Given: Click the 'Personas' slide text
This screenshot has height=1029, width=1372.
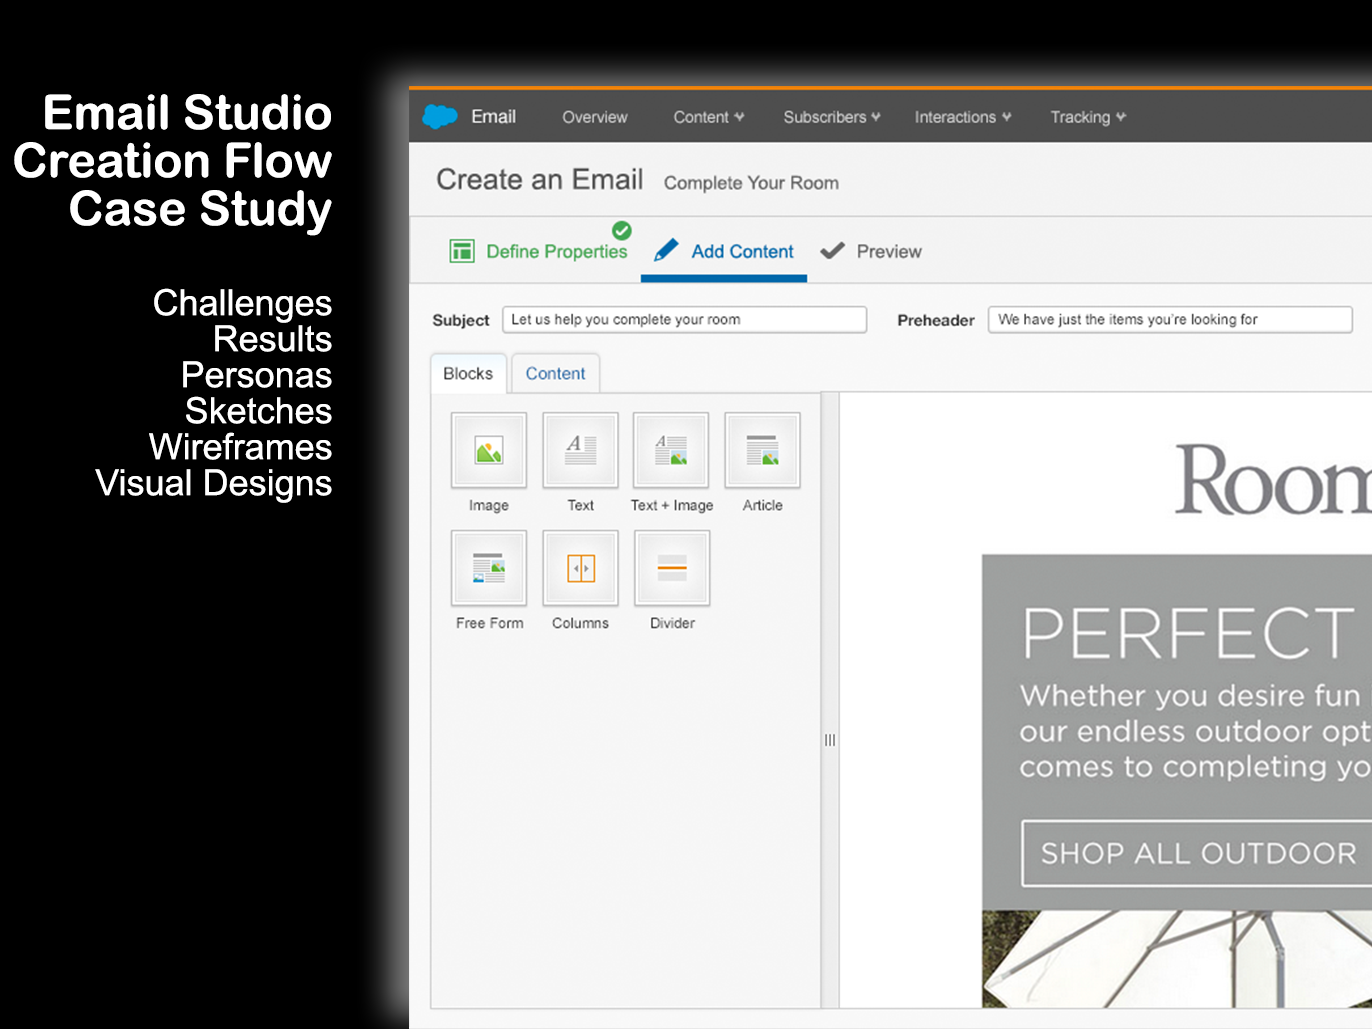Looking at the screenshot, I should (256, 375).
